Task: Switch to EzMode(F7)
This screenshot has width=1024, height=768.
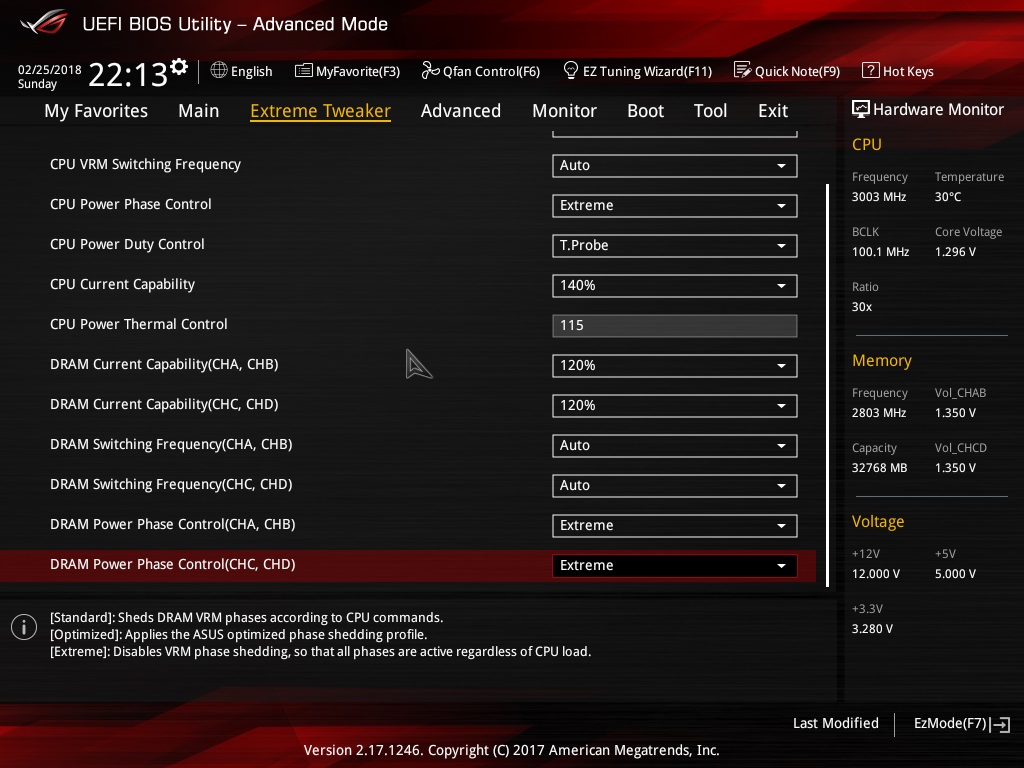Action: [x=950, y=724]
